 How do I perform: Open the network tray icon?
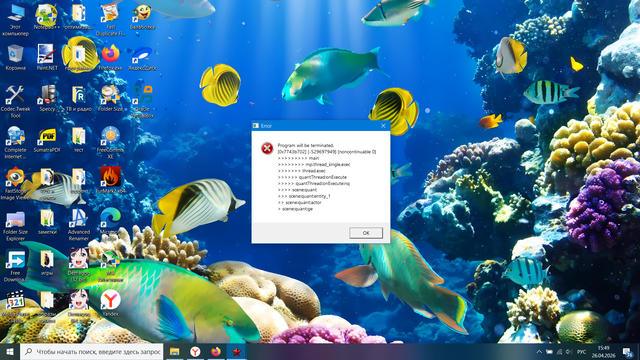[559, 352]
